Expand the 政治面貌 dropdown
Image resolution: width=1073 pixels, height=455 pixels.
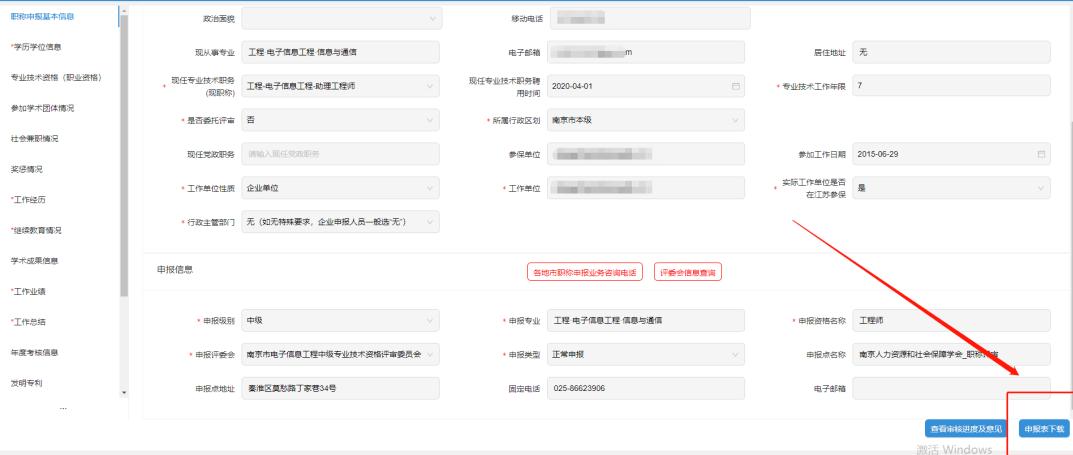point(341,18)
